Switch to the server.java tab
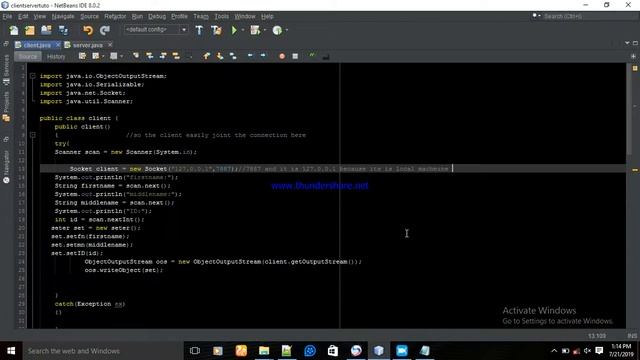Image resolution: width=640 pixels, height=360 pixels. [x=88, y=45]
